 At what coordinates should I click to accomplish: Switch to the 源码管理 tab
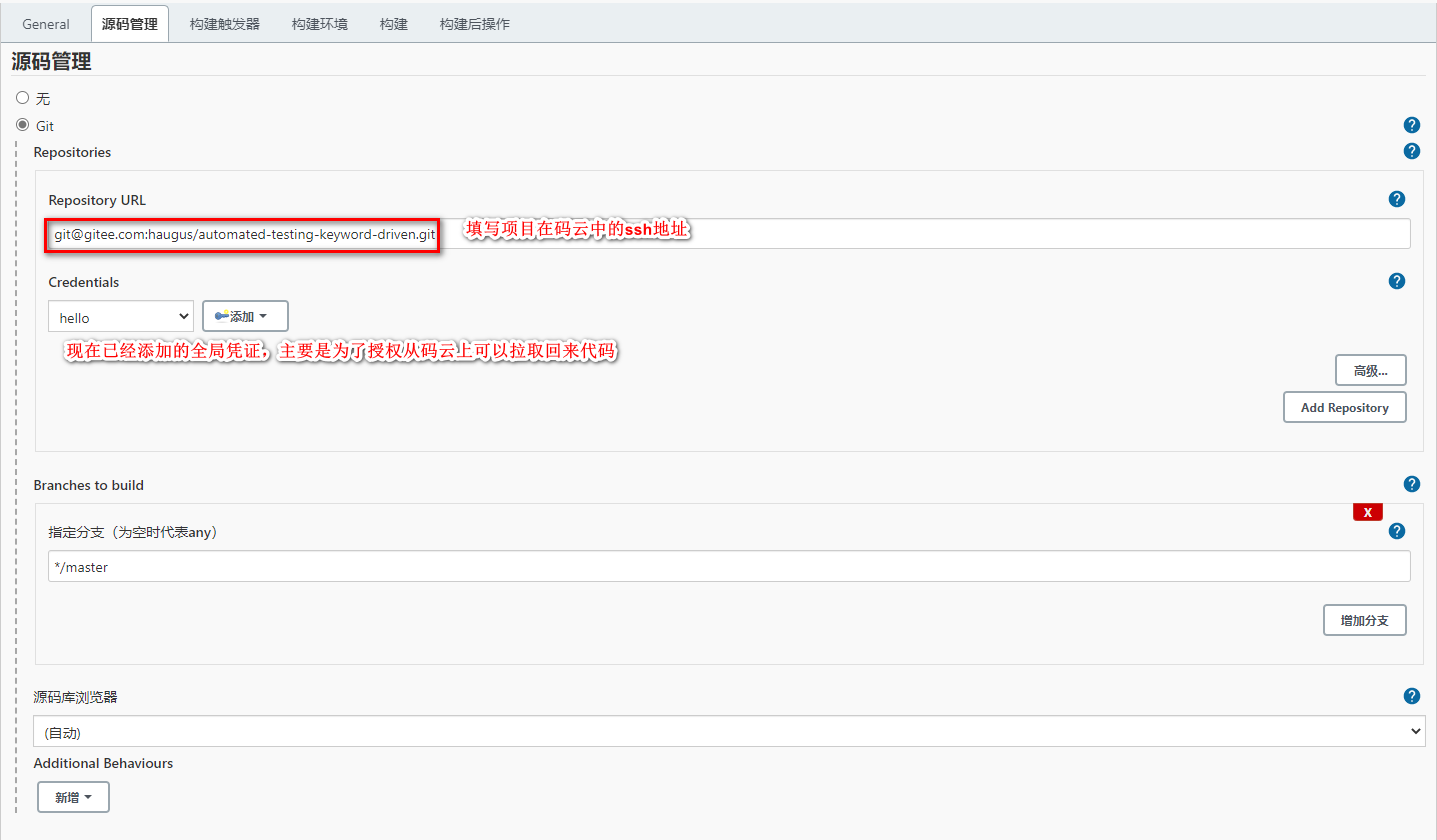[x=130, y=24]
